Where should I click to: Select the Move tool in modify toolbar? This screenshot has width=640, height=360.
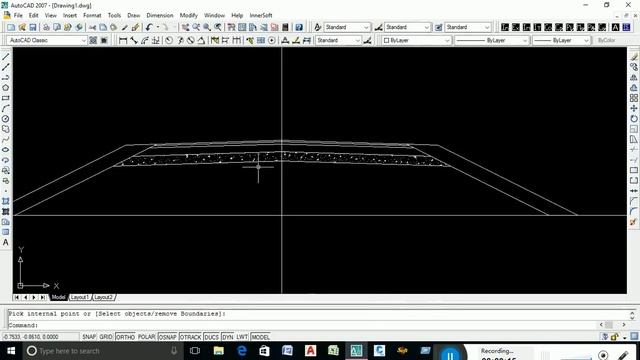(633, 109)
